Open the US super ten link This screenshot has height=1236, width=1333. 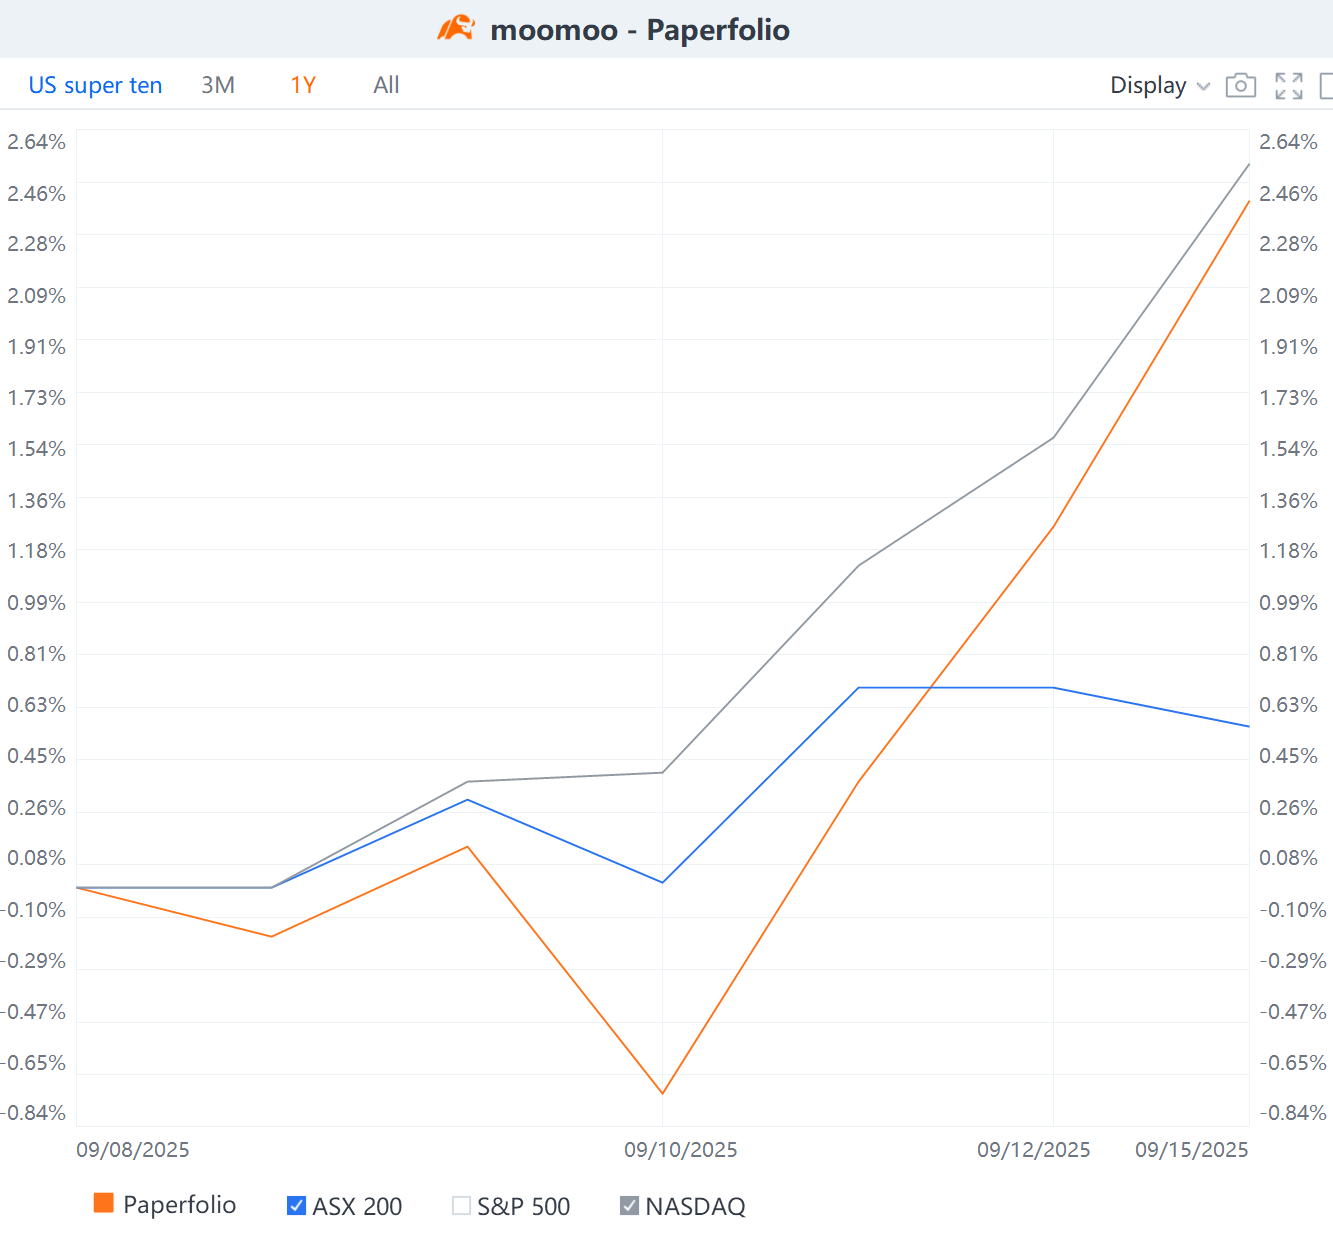click(95, 86)
